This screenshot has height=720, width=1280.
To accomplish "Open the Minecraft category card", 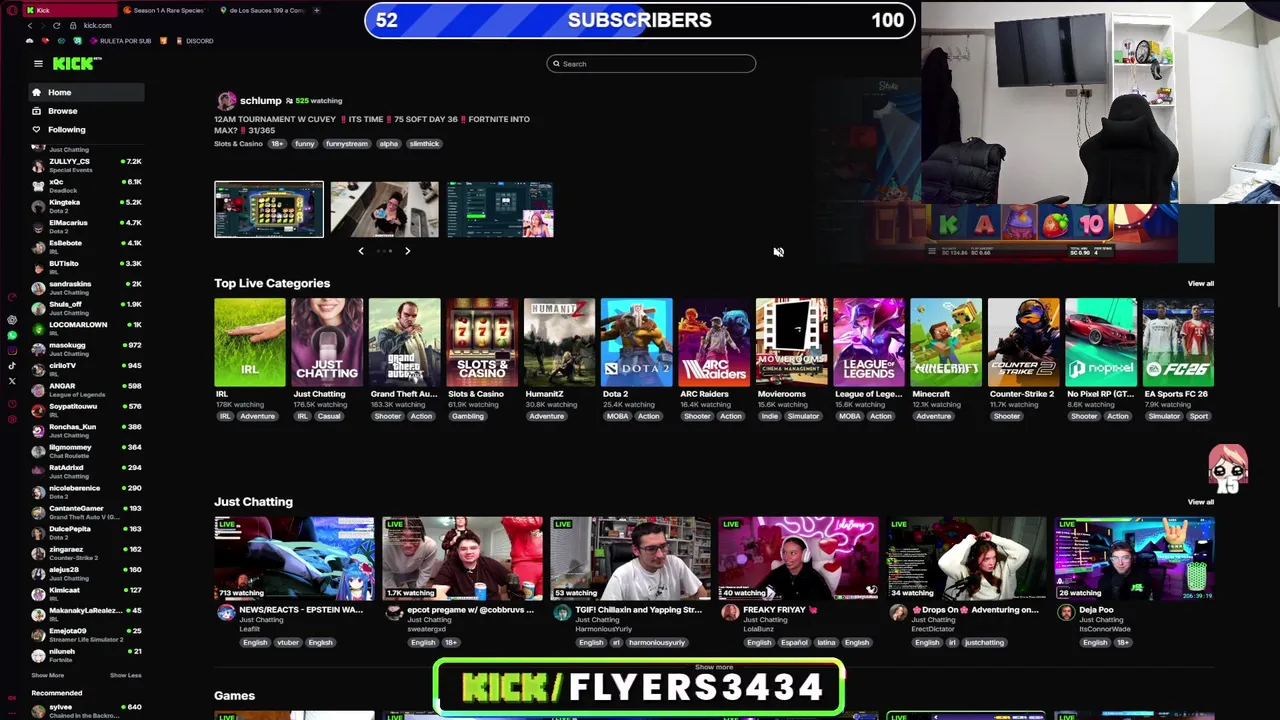I will pyautogui.click(x=946, y=342).
